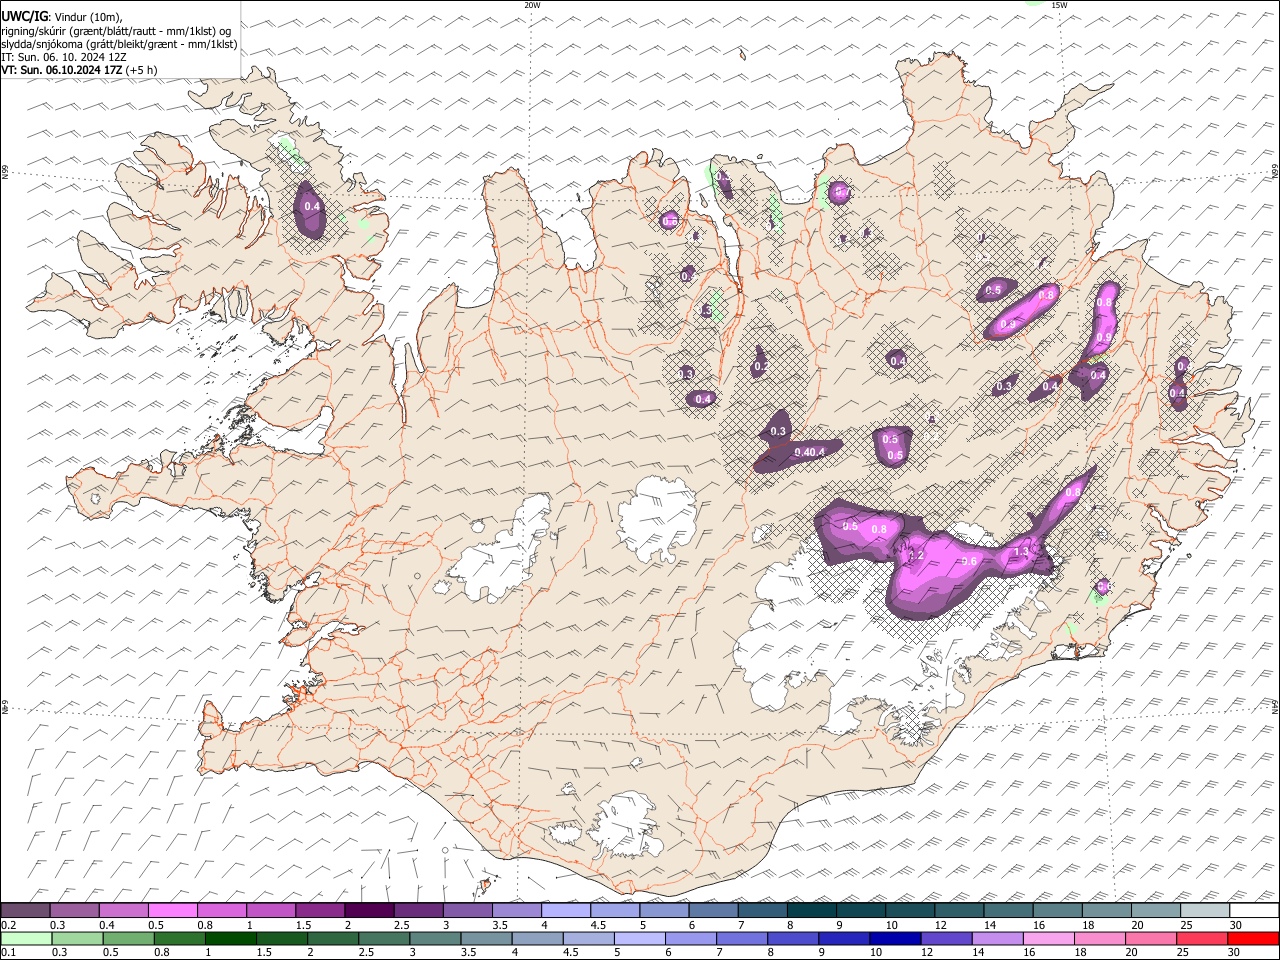This screenshot has height=960, width=1280.
Task: Pick the dark teal 8 snow legend swatch
Action: (812, 911)
